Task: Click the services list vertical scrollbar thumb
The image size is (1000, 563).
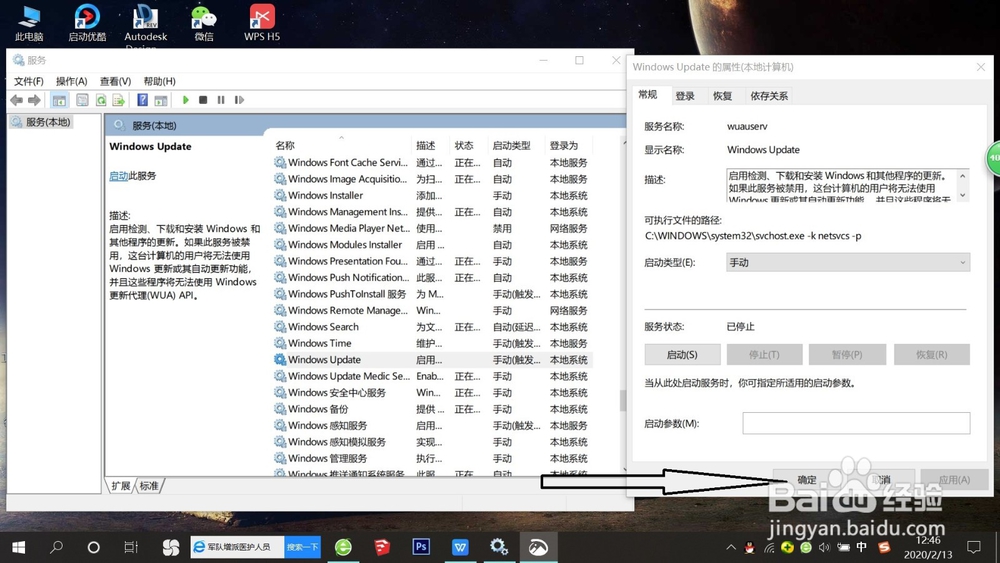Action: [x=622, y=400]
